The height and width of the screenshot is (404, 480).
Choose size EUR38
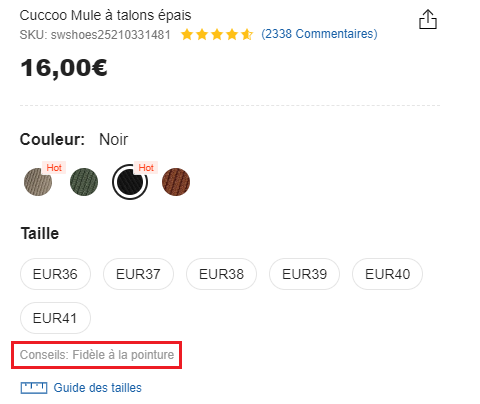coord(221,274)
